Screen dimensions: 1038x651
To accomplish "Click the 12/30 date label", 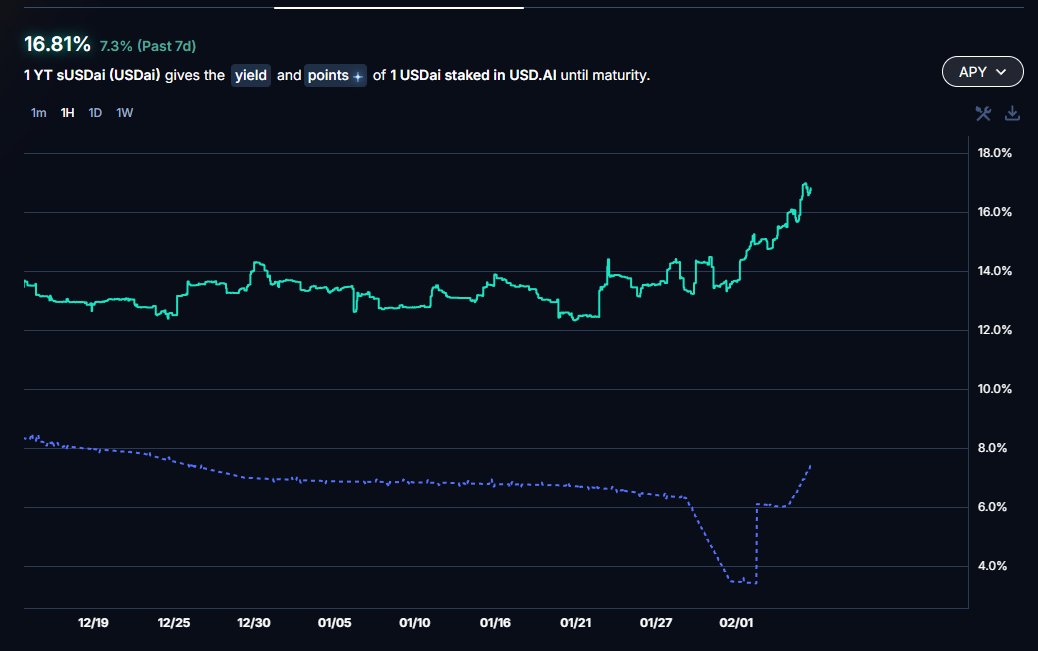I will [254, 623].
